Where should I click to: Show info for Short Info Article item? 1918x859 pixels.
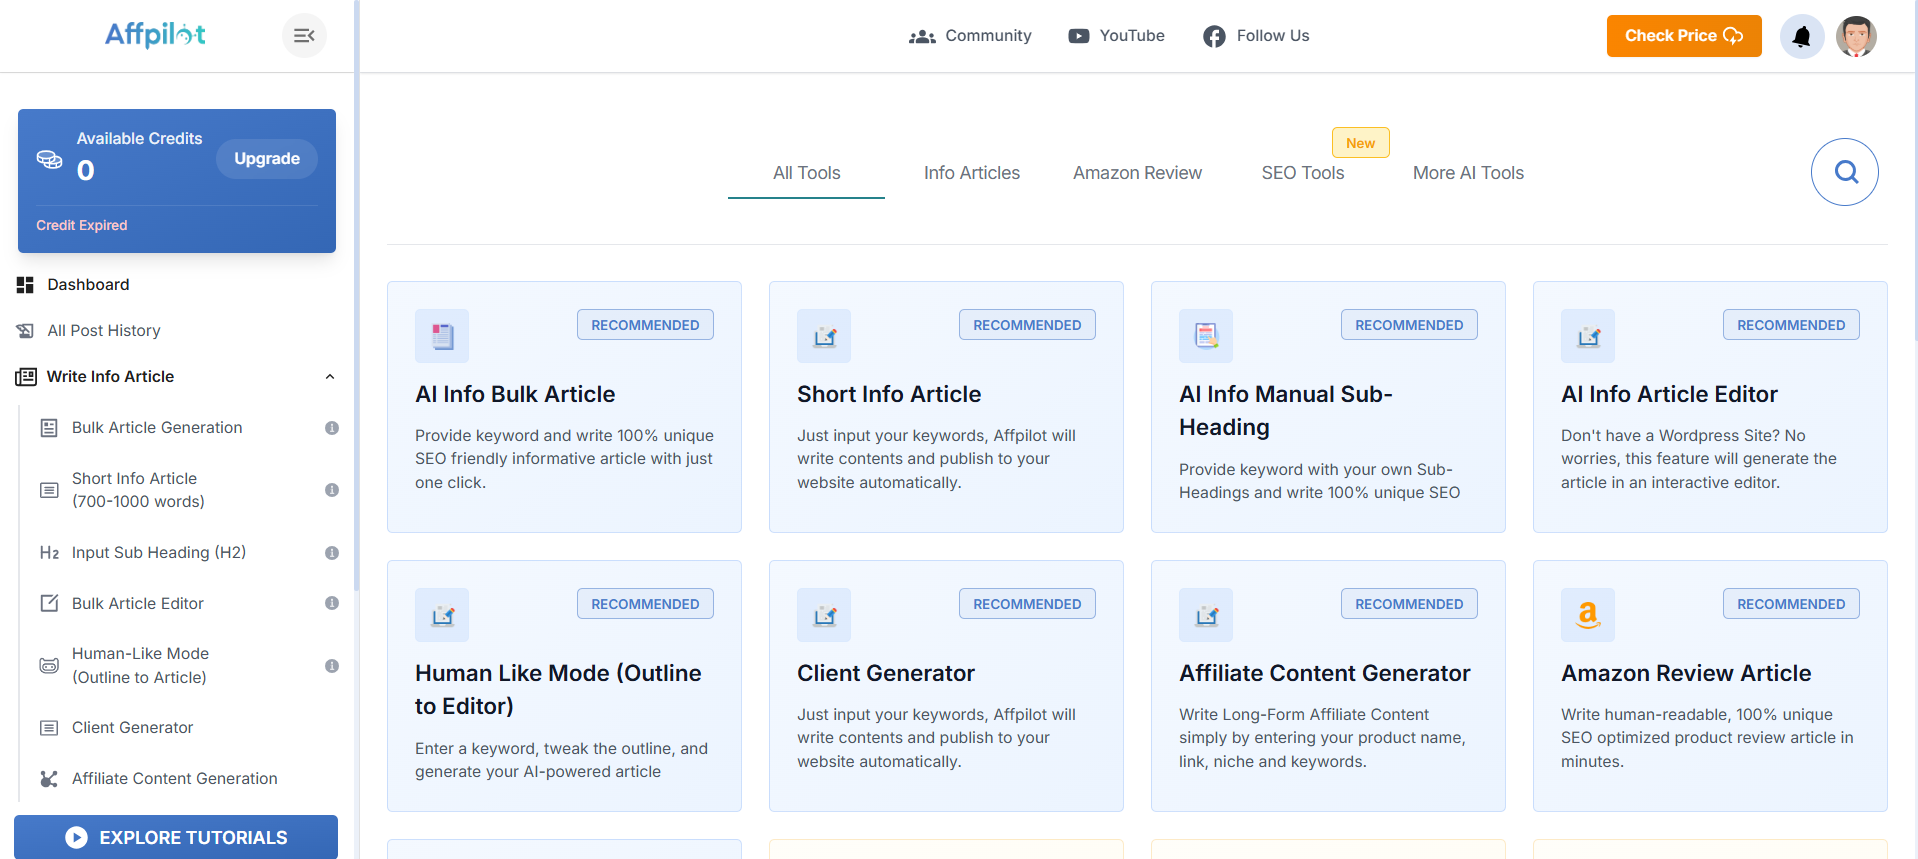coord(332,490)
